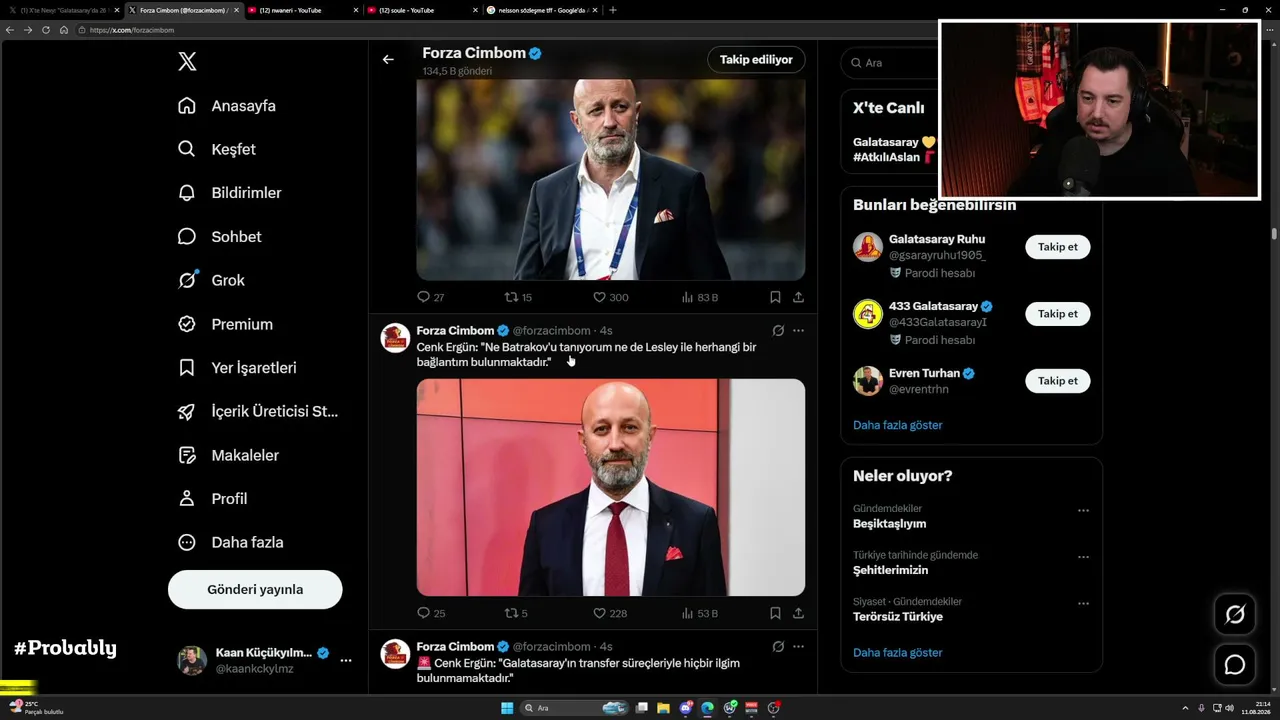Open Grok from the sidebar
The image size is (1280, 720).
[211, 280]
